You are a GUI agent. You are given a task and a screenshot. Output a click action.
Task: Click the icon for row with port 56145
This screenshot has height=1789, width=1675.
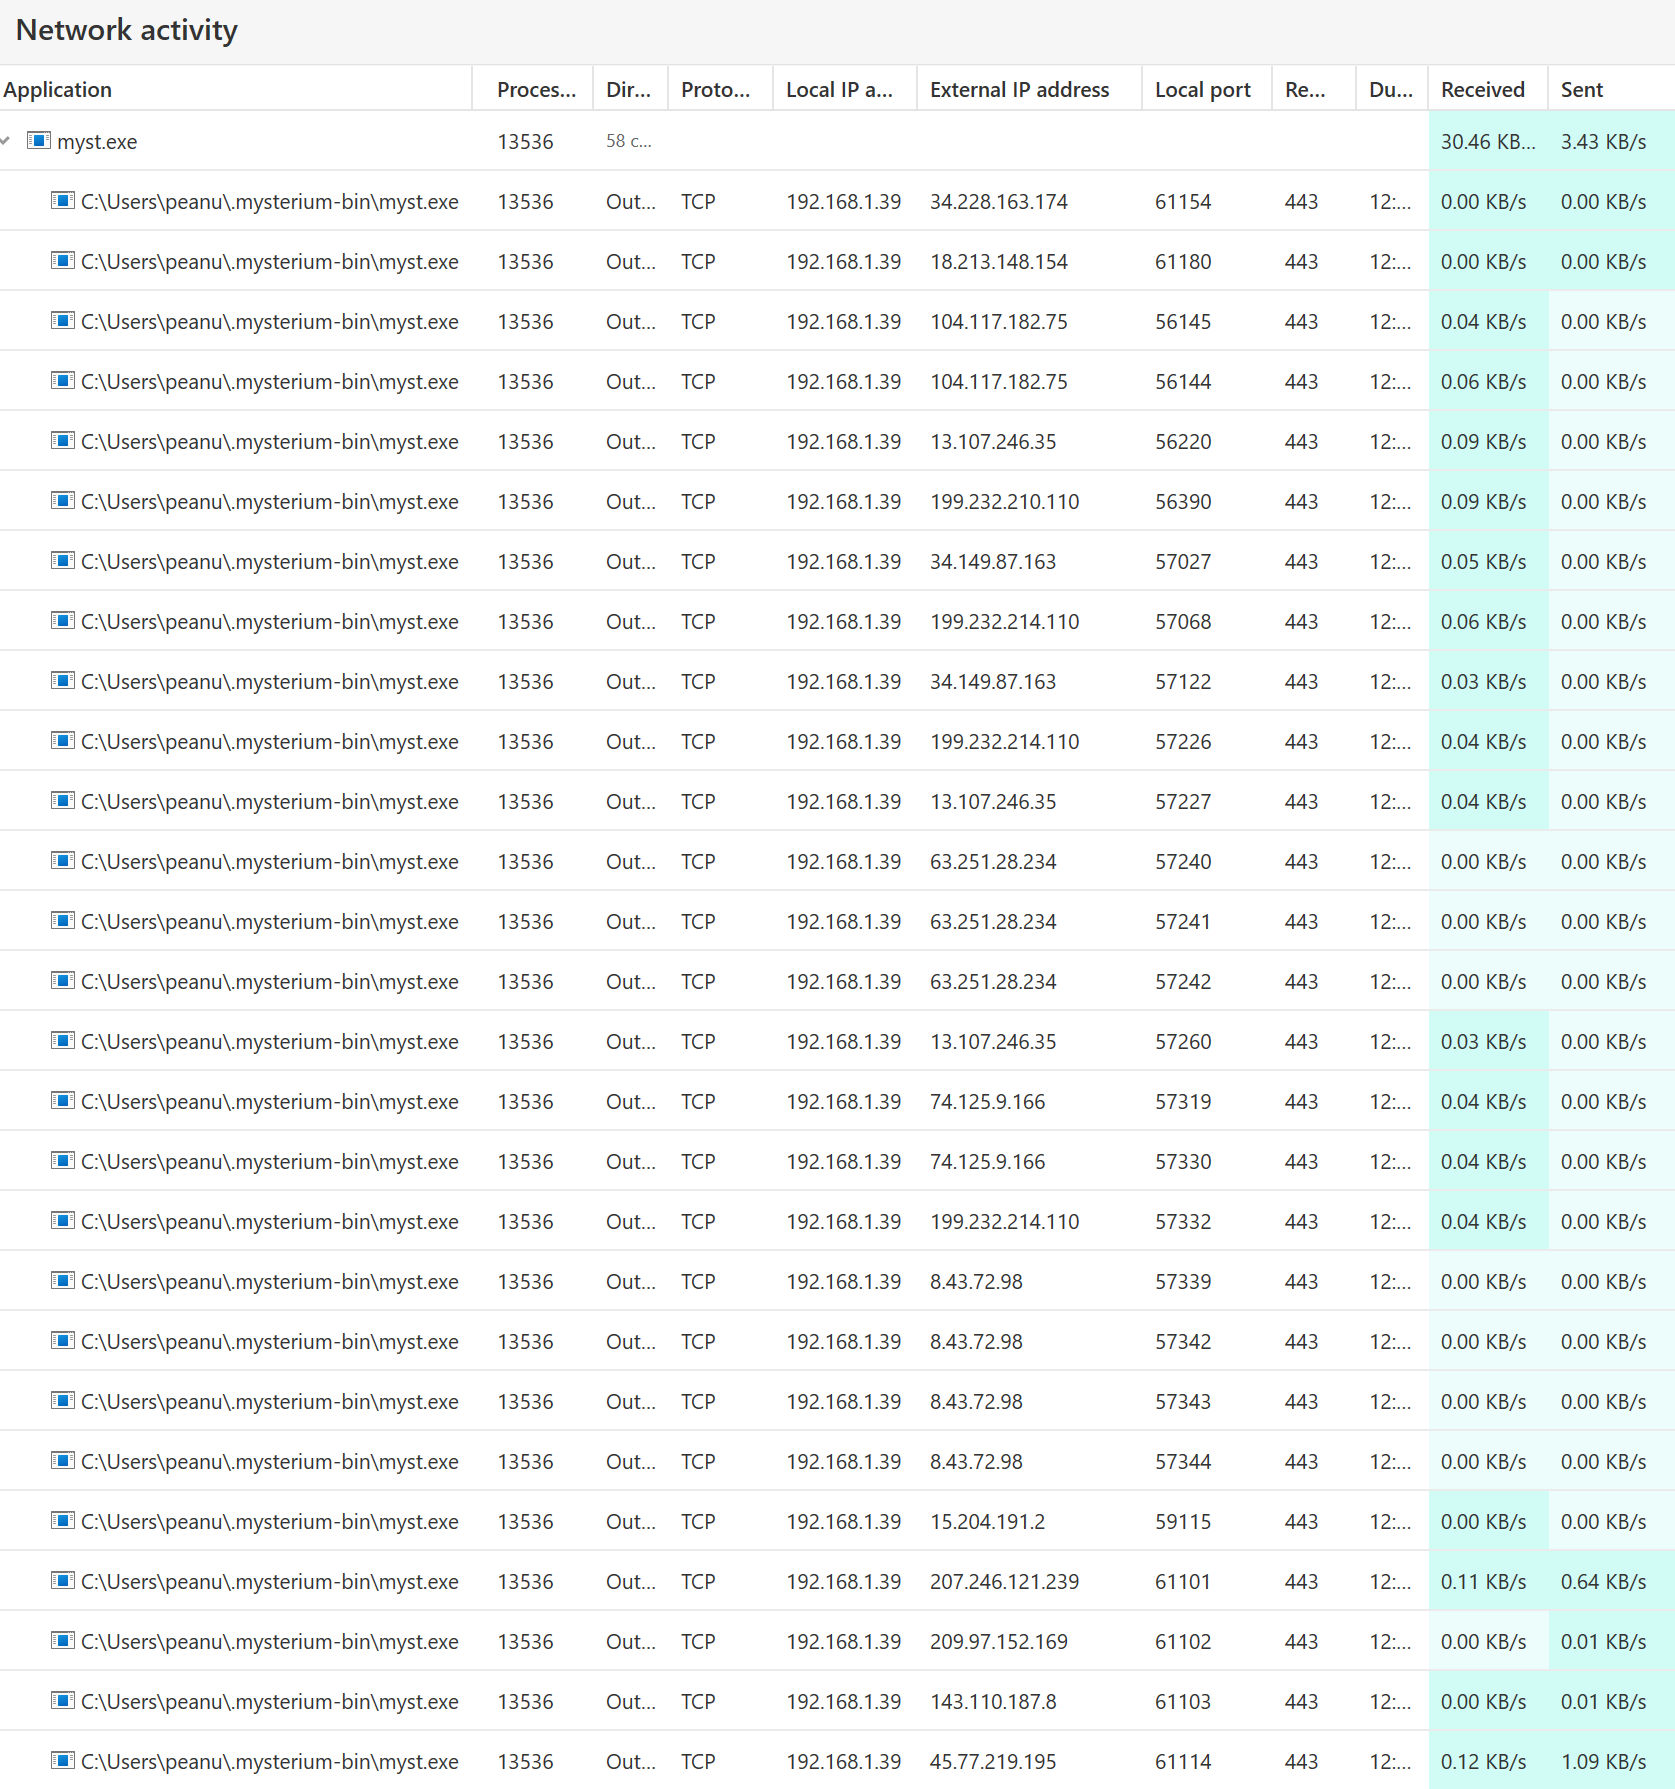(62, 320)
